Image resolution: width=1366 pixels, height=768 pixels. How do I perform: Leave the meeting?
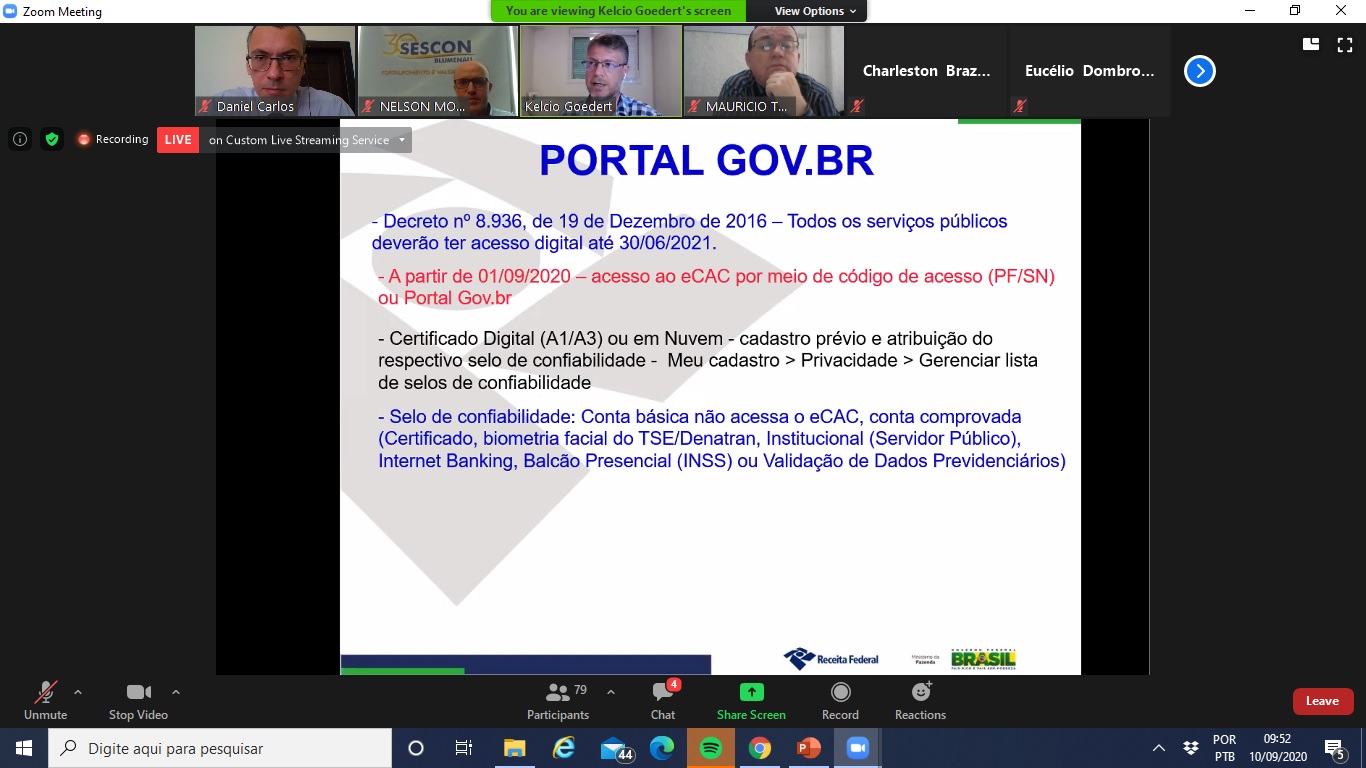click(x=1322, y=701)
